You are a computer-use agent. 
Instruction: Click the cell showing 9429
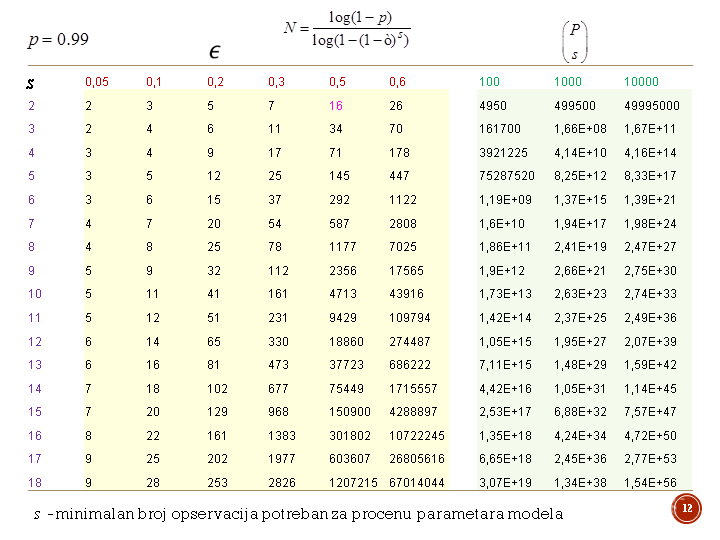click(343, 318)
